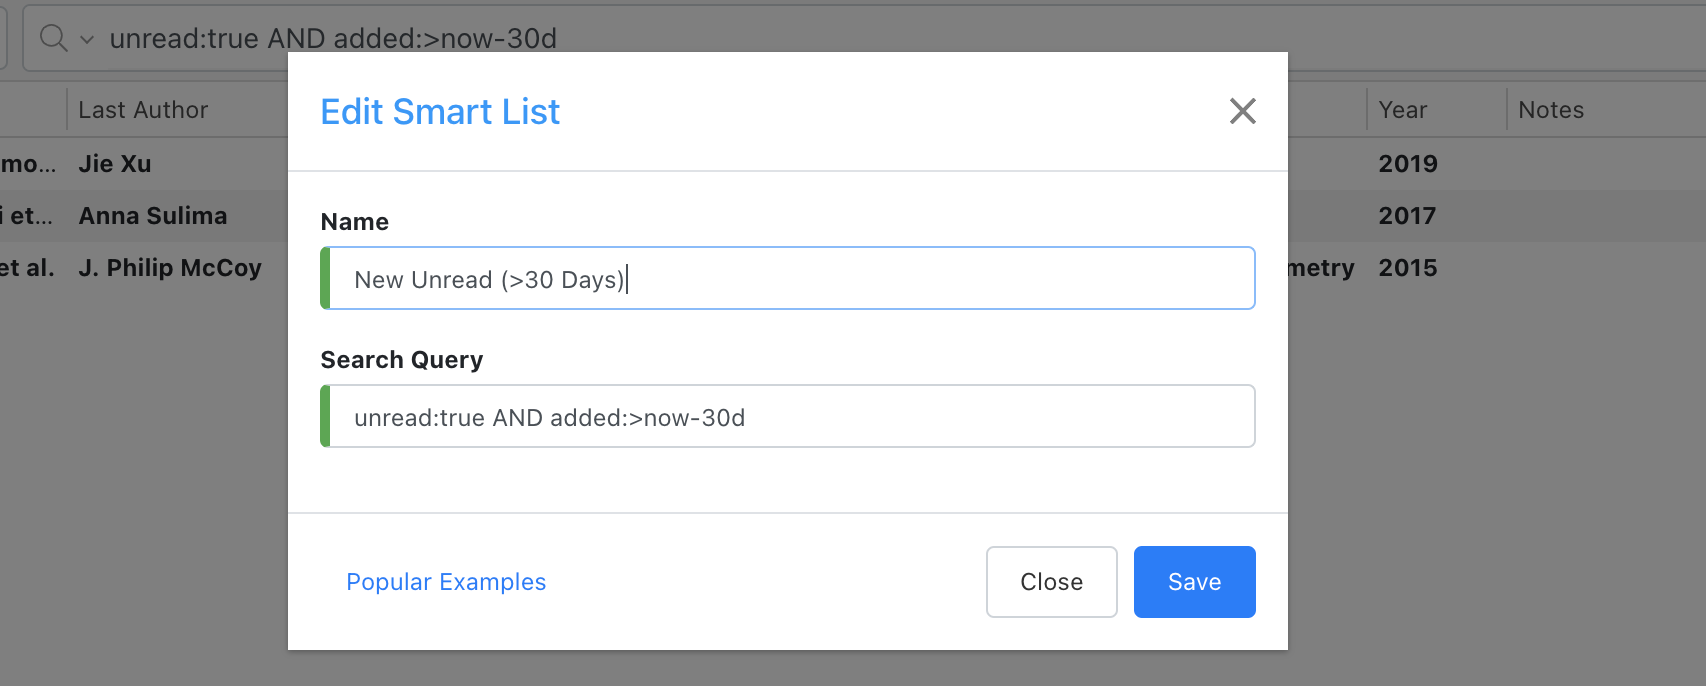Click the 2019 year value of the top row
Image resolution: width=1706 pixels, height=686 pixels.
[1408, 163]
